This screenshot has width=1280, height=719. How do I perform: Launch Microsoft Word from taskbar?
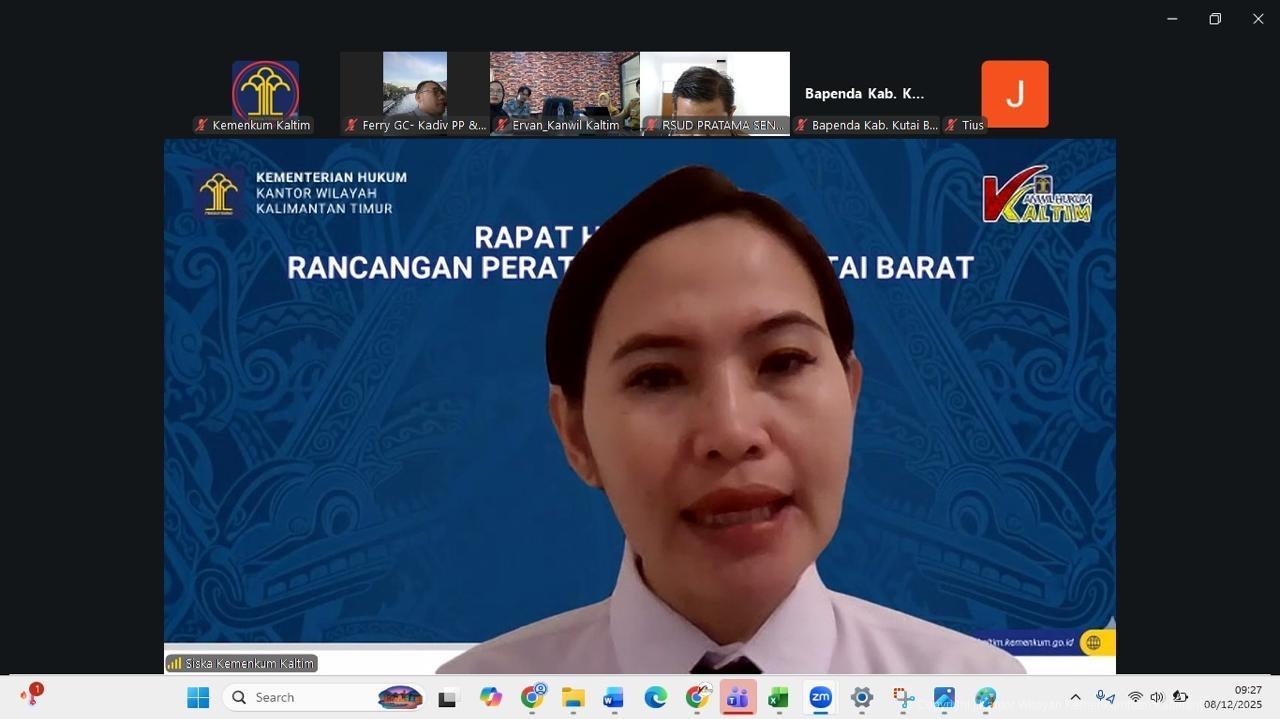coord(614,697)
